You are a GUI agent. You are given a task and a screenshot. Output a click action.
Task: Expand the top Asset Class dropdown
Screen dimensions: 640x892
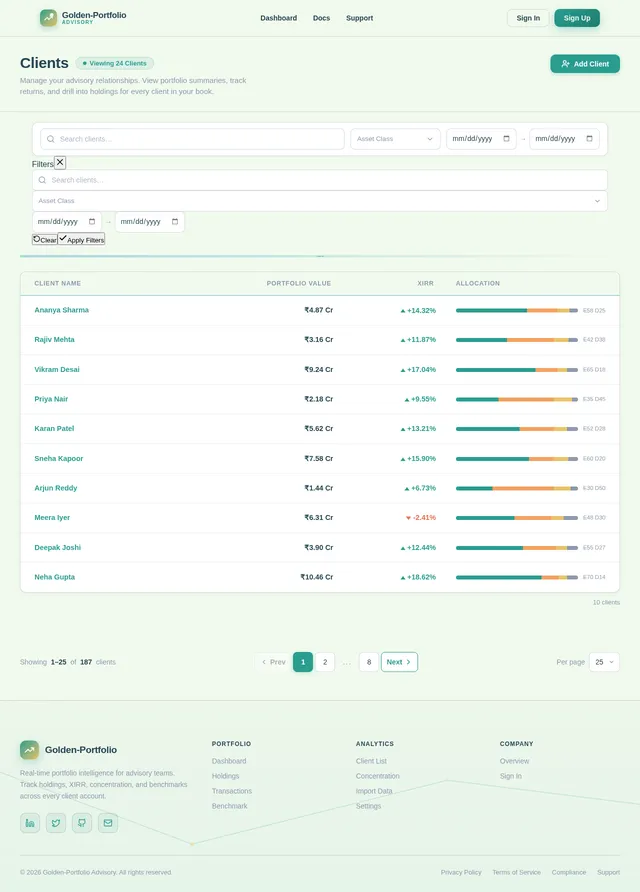tap(395, 139)
